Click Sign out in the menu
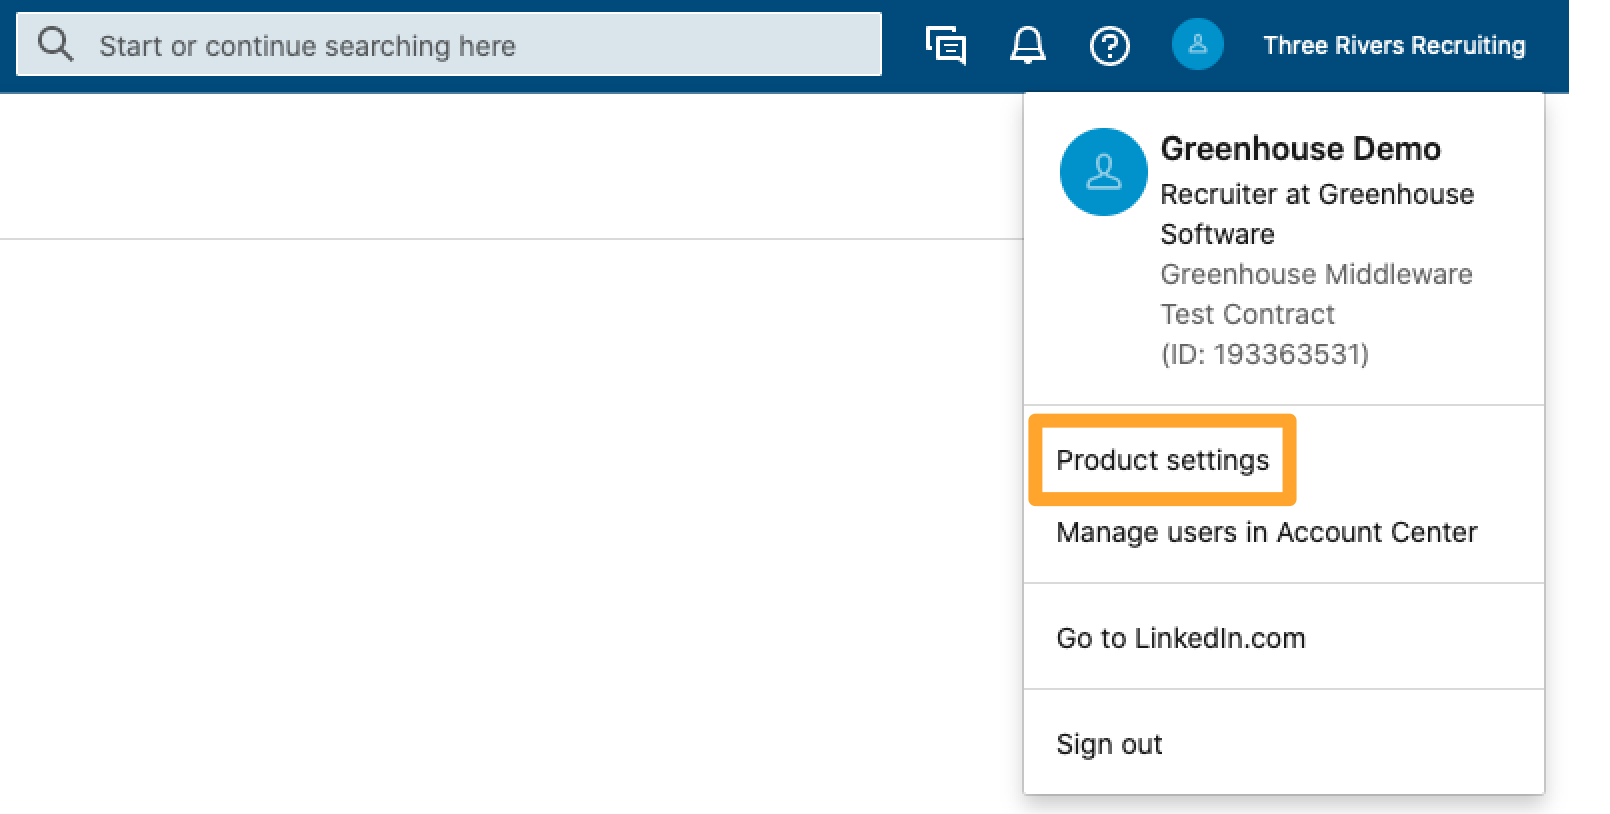This screenshot has width=1610, height=814. pyautogui.click(x=1109, y=744)
